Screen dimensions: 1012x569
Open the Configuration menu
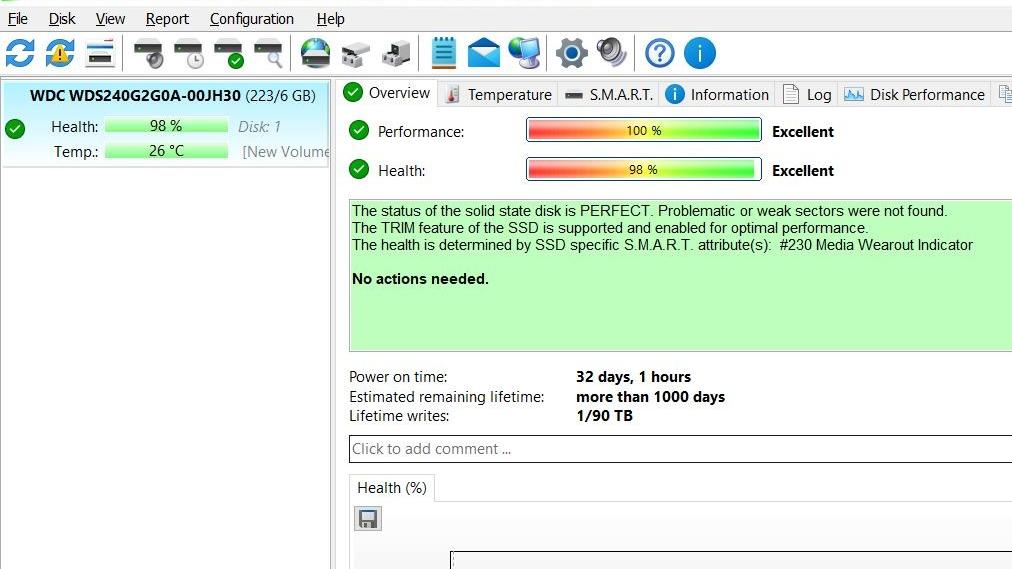click(x=251, y=19)
